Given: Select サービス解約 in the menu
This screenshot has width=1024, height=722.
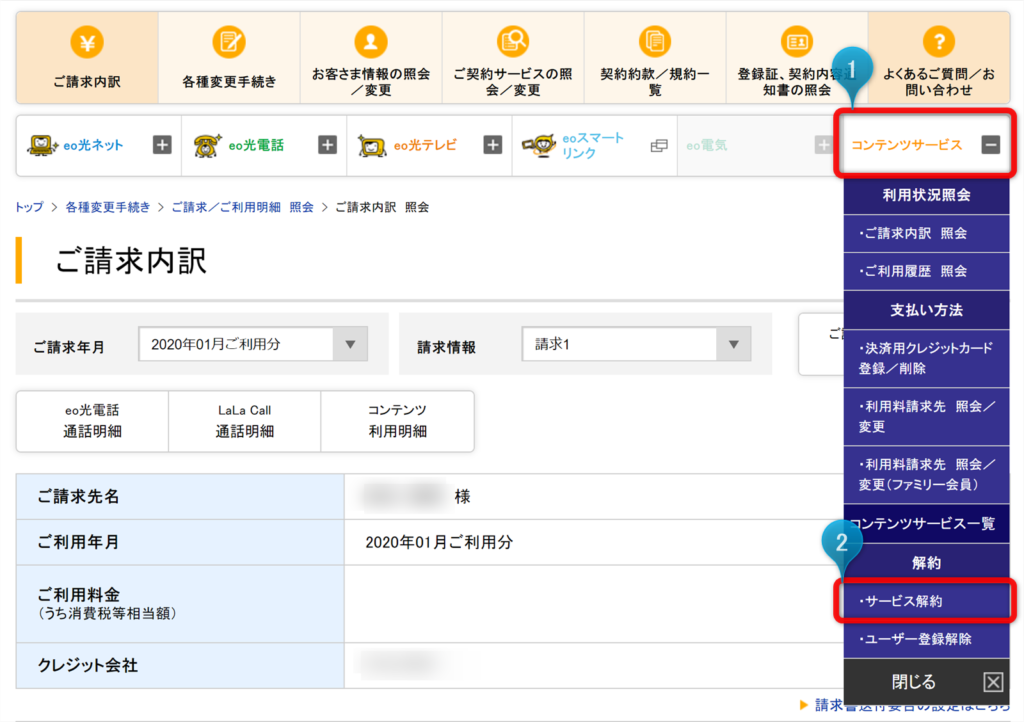Looking at the screenshot, I should coord(925,601).
